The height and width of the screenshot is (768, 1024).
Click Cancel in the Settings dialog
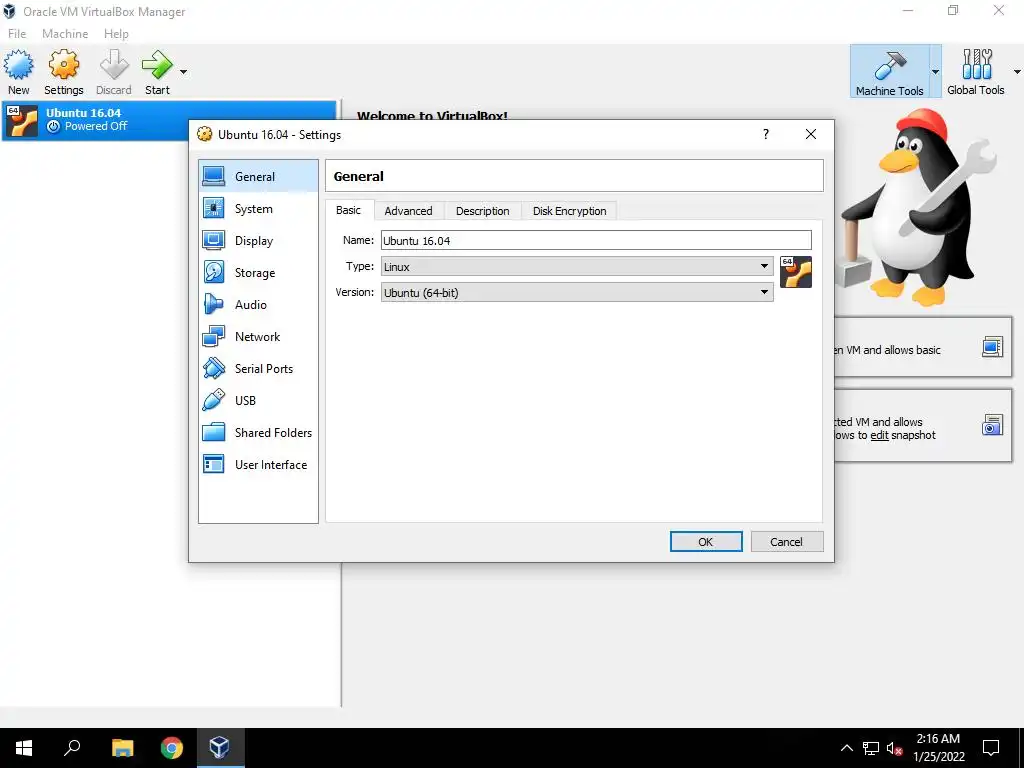coord(786,541)
